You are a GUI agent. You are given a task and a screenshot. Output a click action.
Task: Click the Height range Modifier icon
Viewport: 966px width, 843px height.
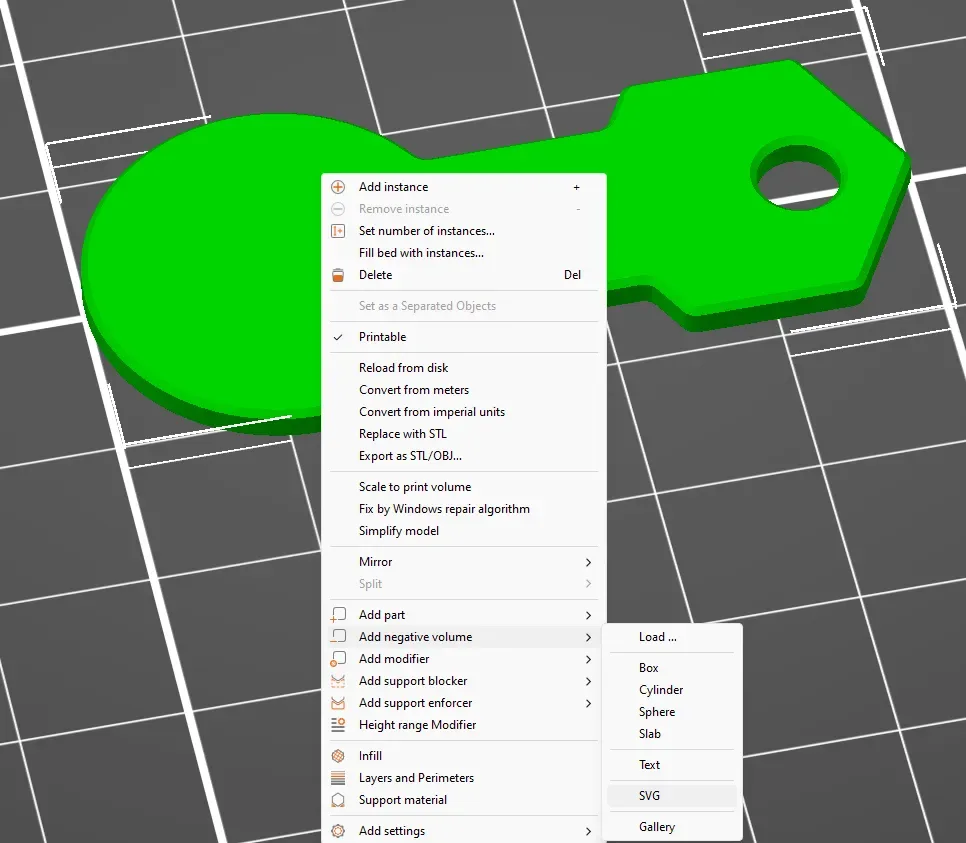pos(338,725)
